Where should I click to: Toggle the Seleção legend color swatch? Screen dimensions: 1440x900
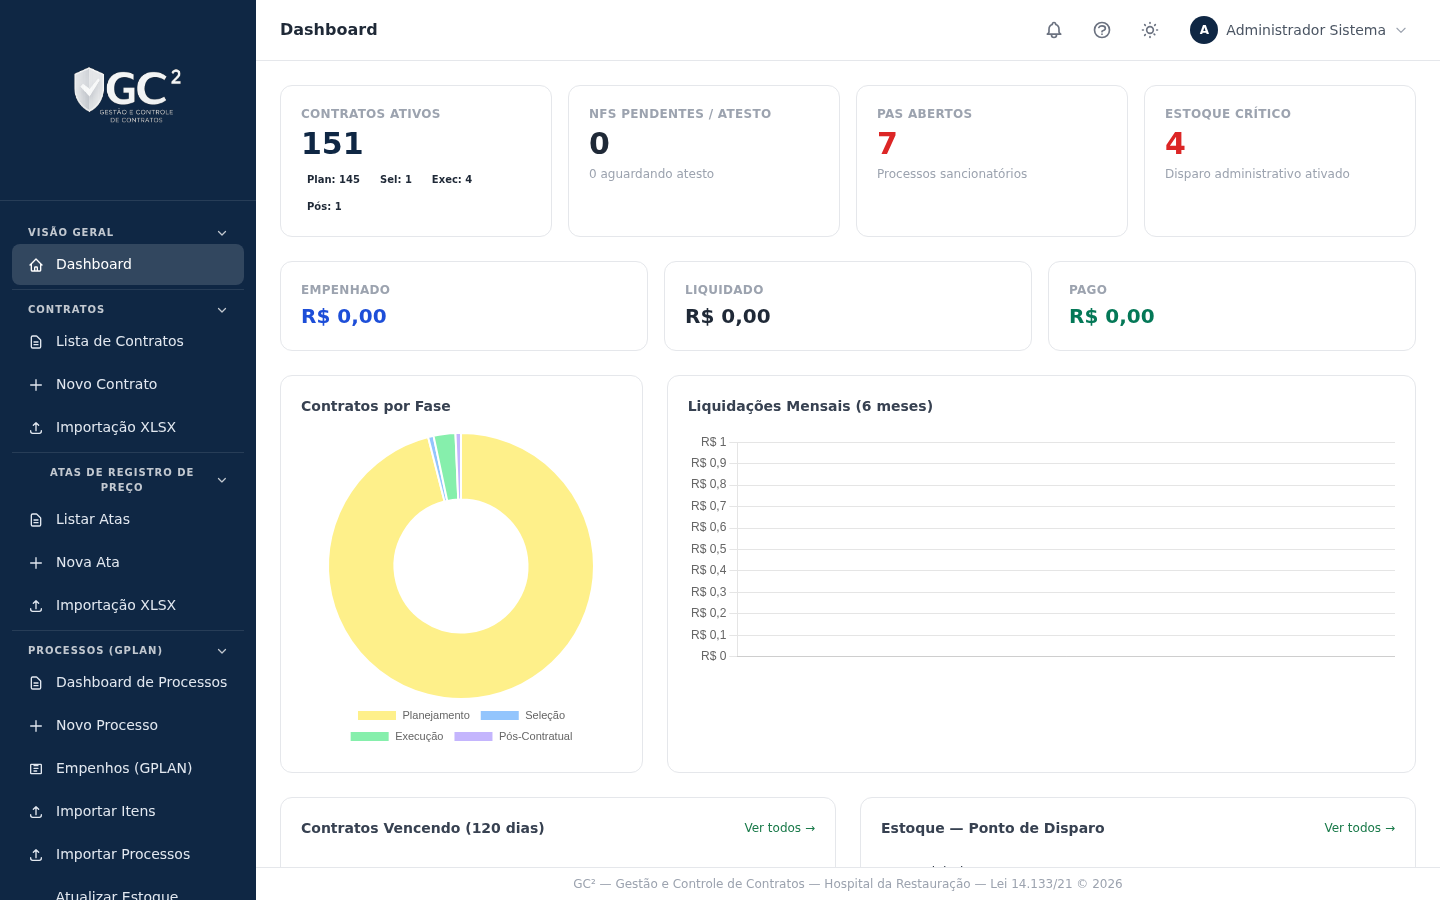pyautogui.click(x=500, y=715)
